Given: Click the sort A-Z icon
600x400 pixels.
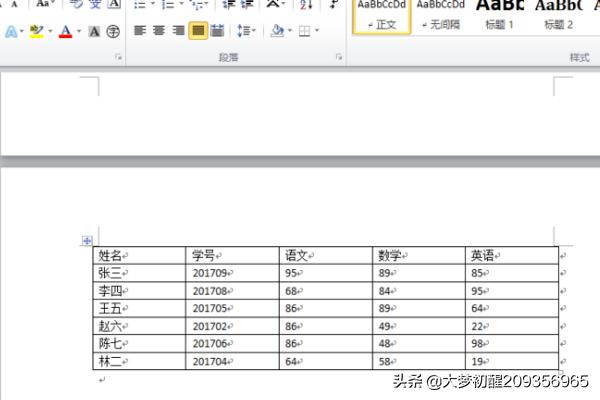Looking at the screenshot, I should click(x=306, y=4).
